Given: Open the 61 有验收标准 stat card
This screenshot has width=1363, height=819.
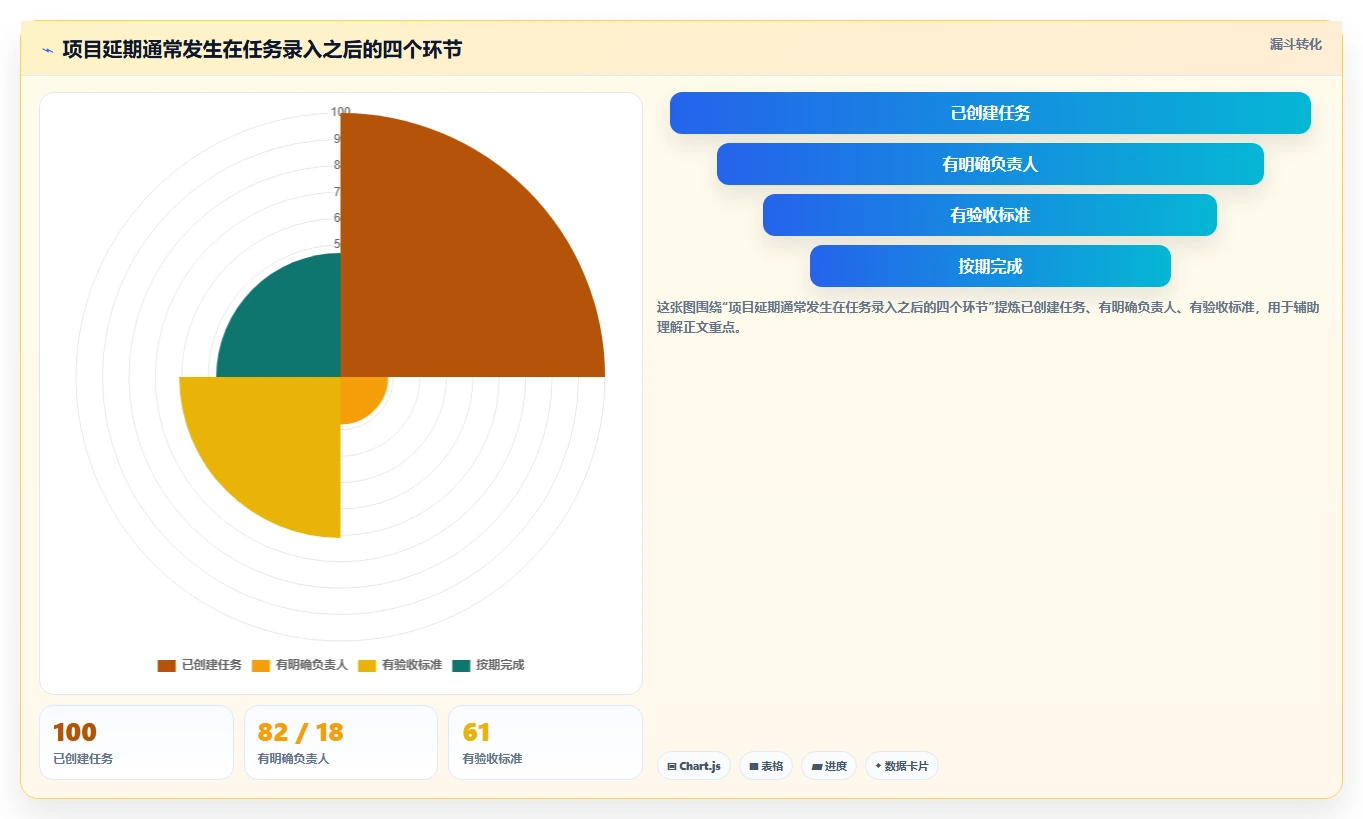Looking at the screenshot, I should tap(546, 742).
